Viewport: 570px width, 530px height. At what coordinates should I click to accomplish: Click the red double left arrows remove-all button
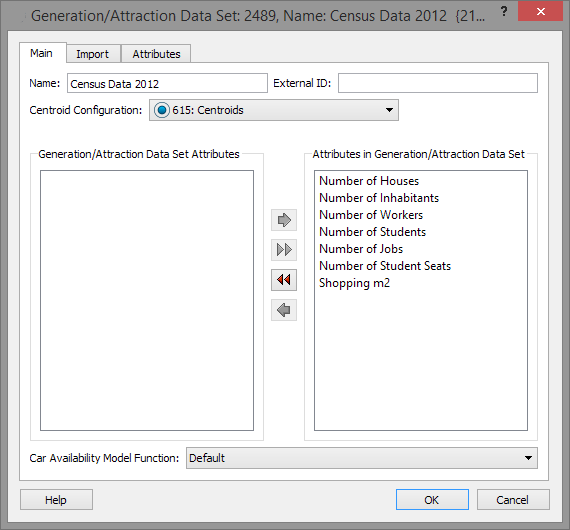(284, 280)
